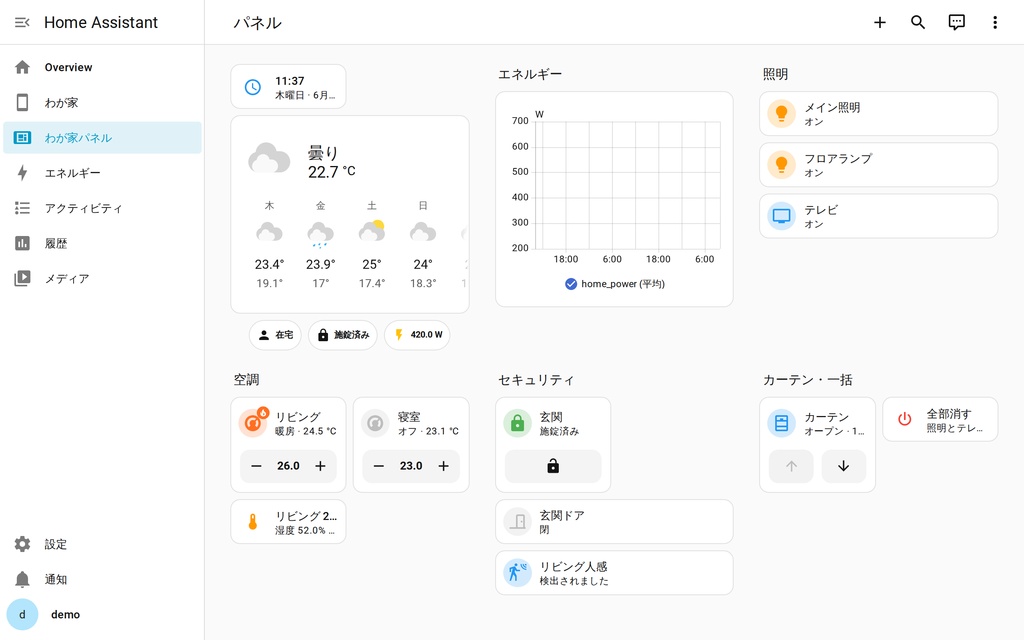The height and width of the screenshot is (640, 1024).
Task: Click the 照明 section heading
Action: [775, 74]
